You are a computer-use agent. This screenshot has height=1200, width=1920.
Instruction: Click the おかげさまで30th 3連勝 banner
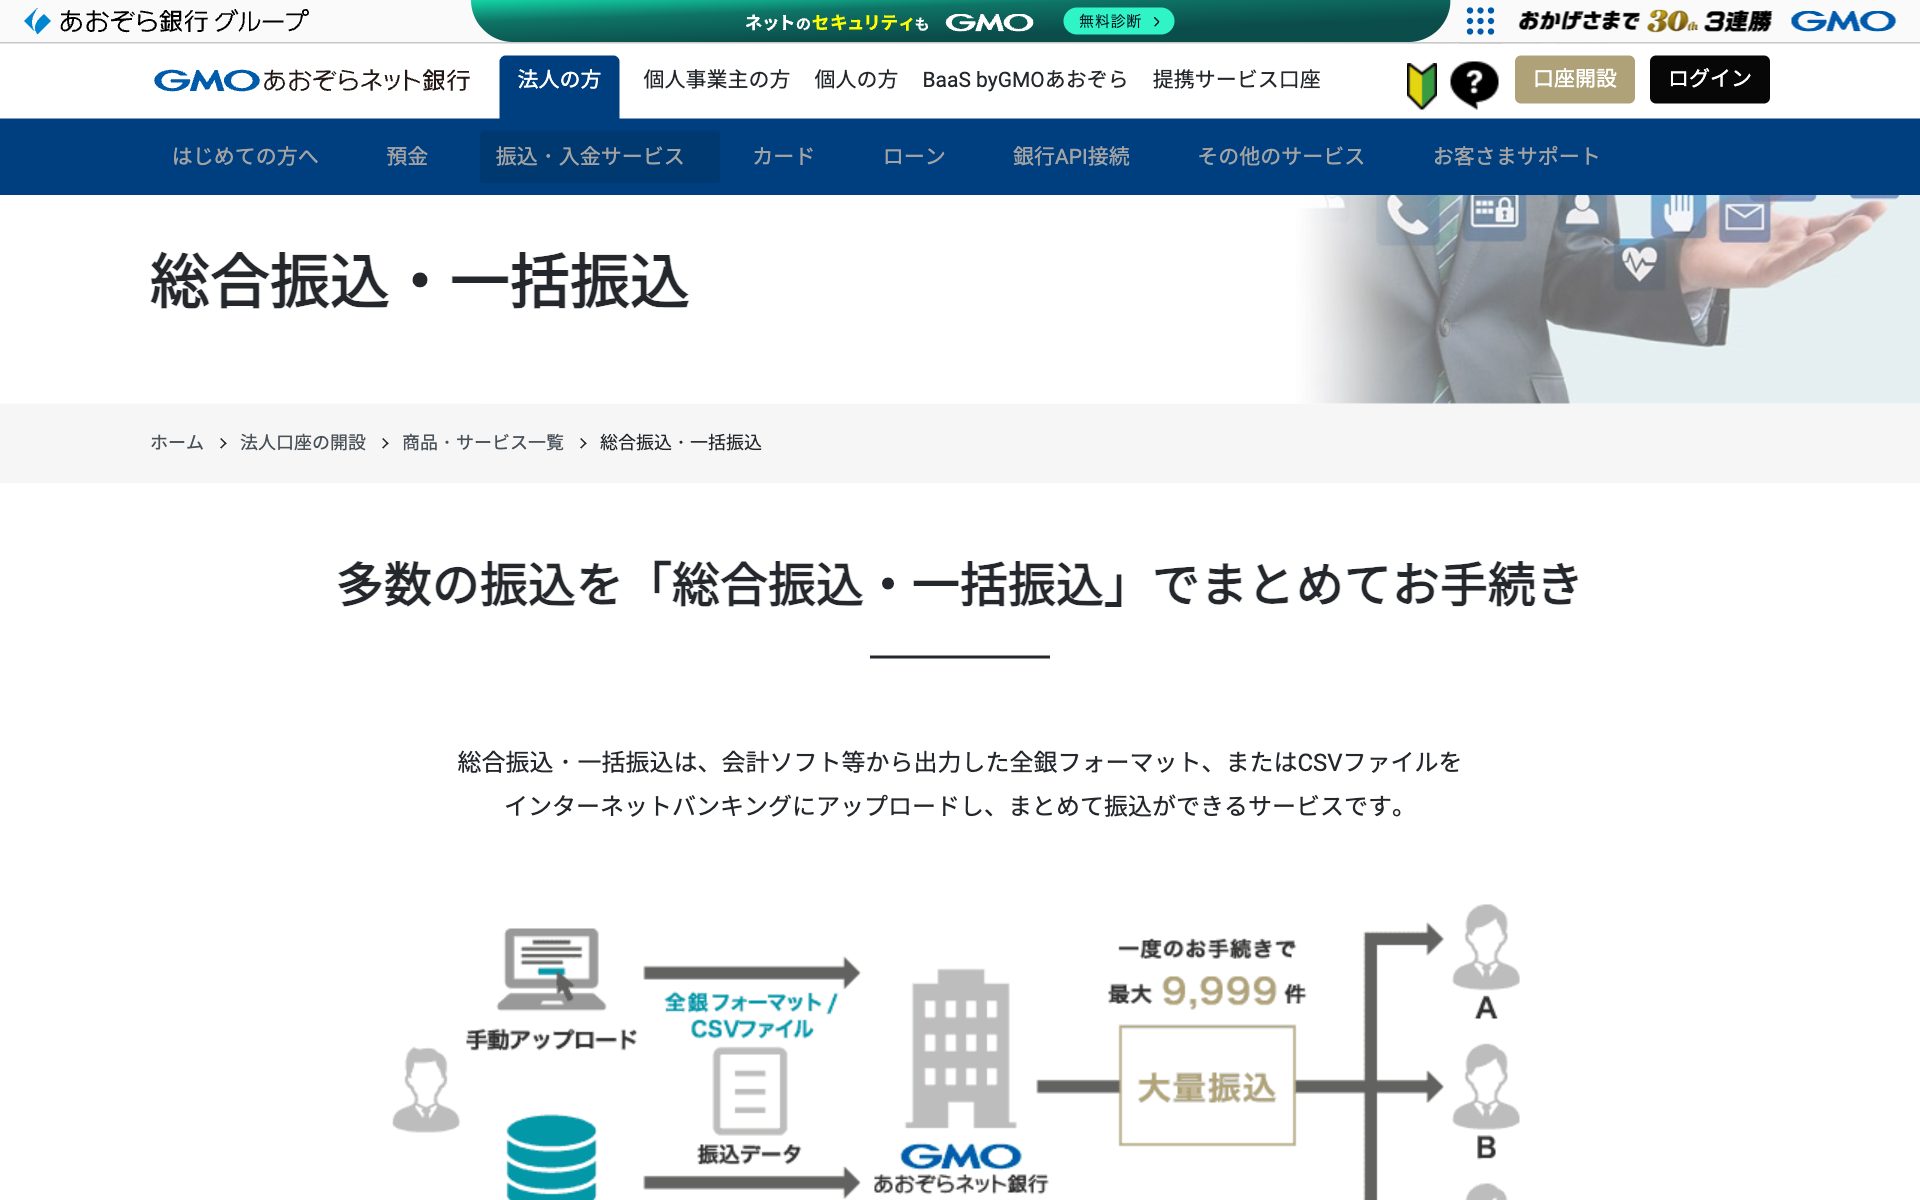[x=1645, y=21]
